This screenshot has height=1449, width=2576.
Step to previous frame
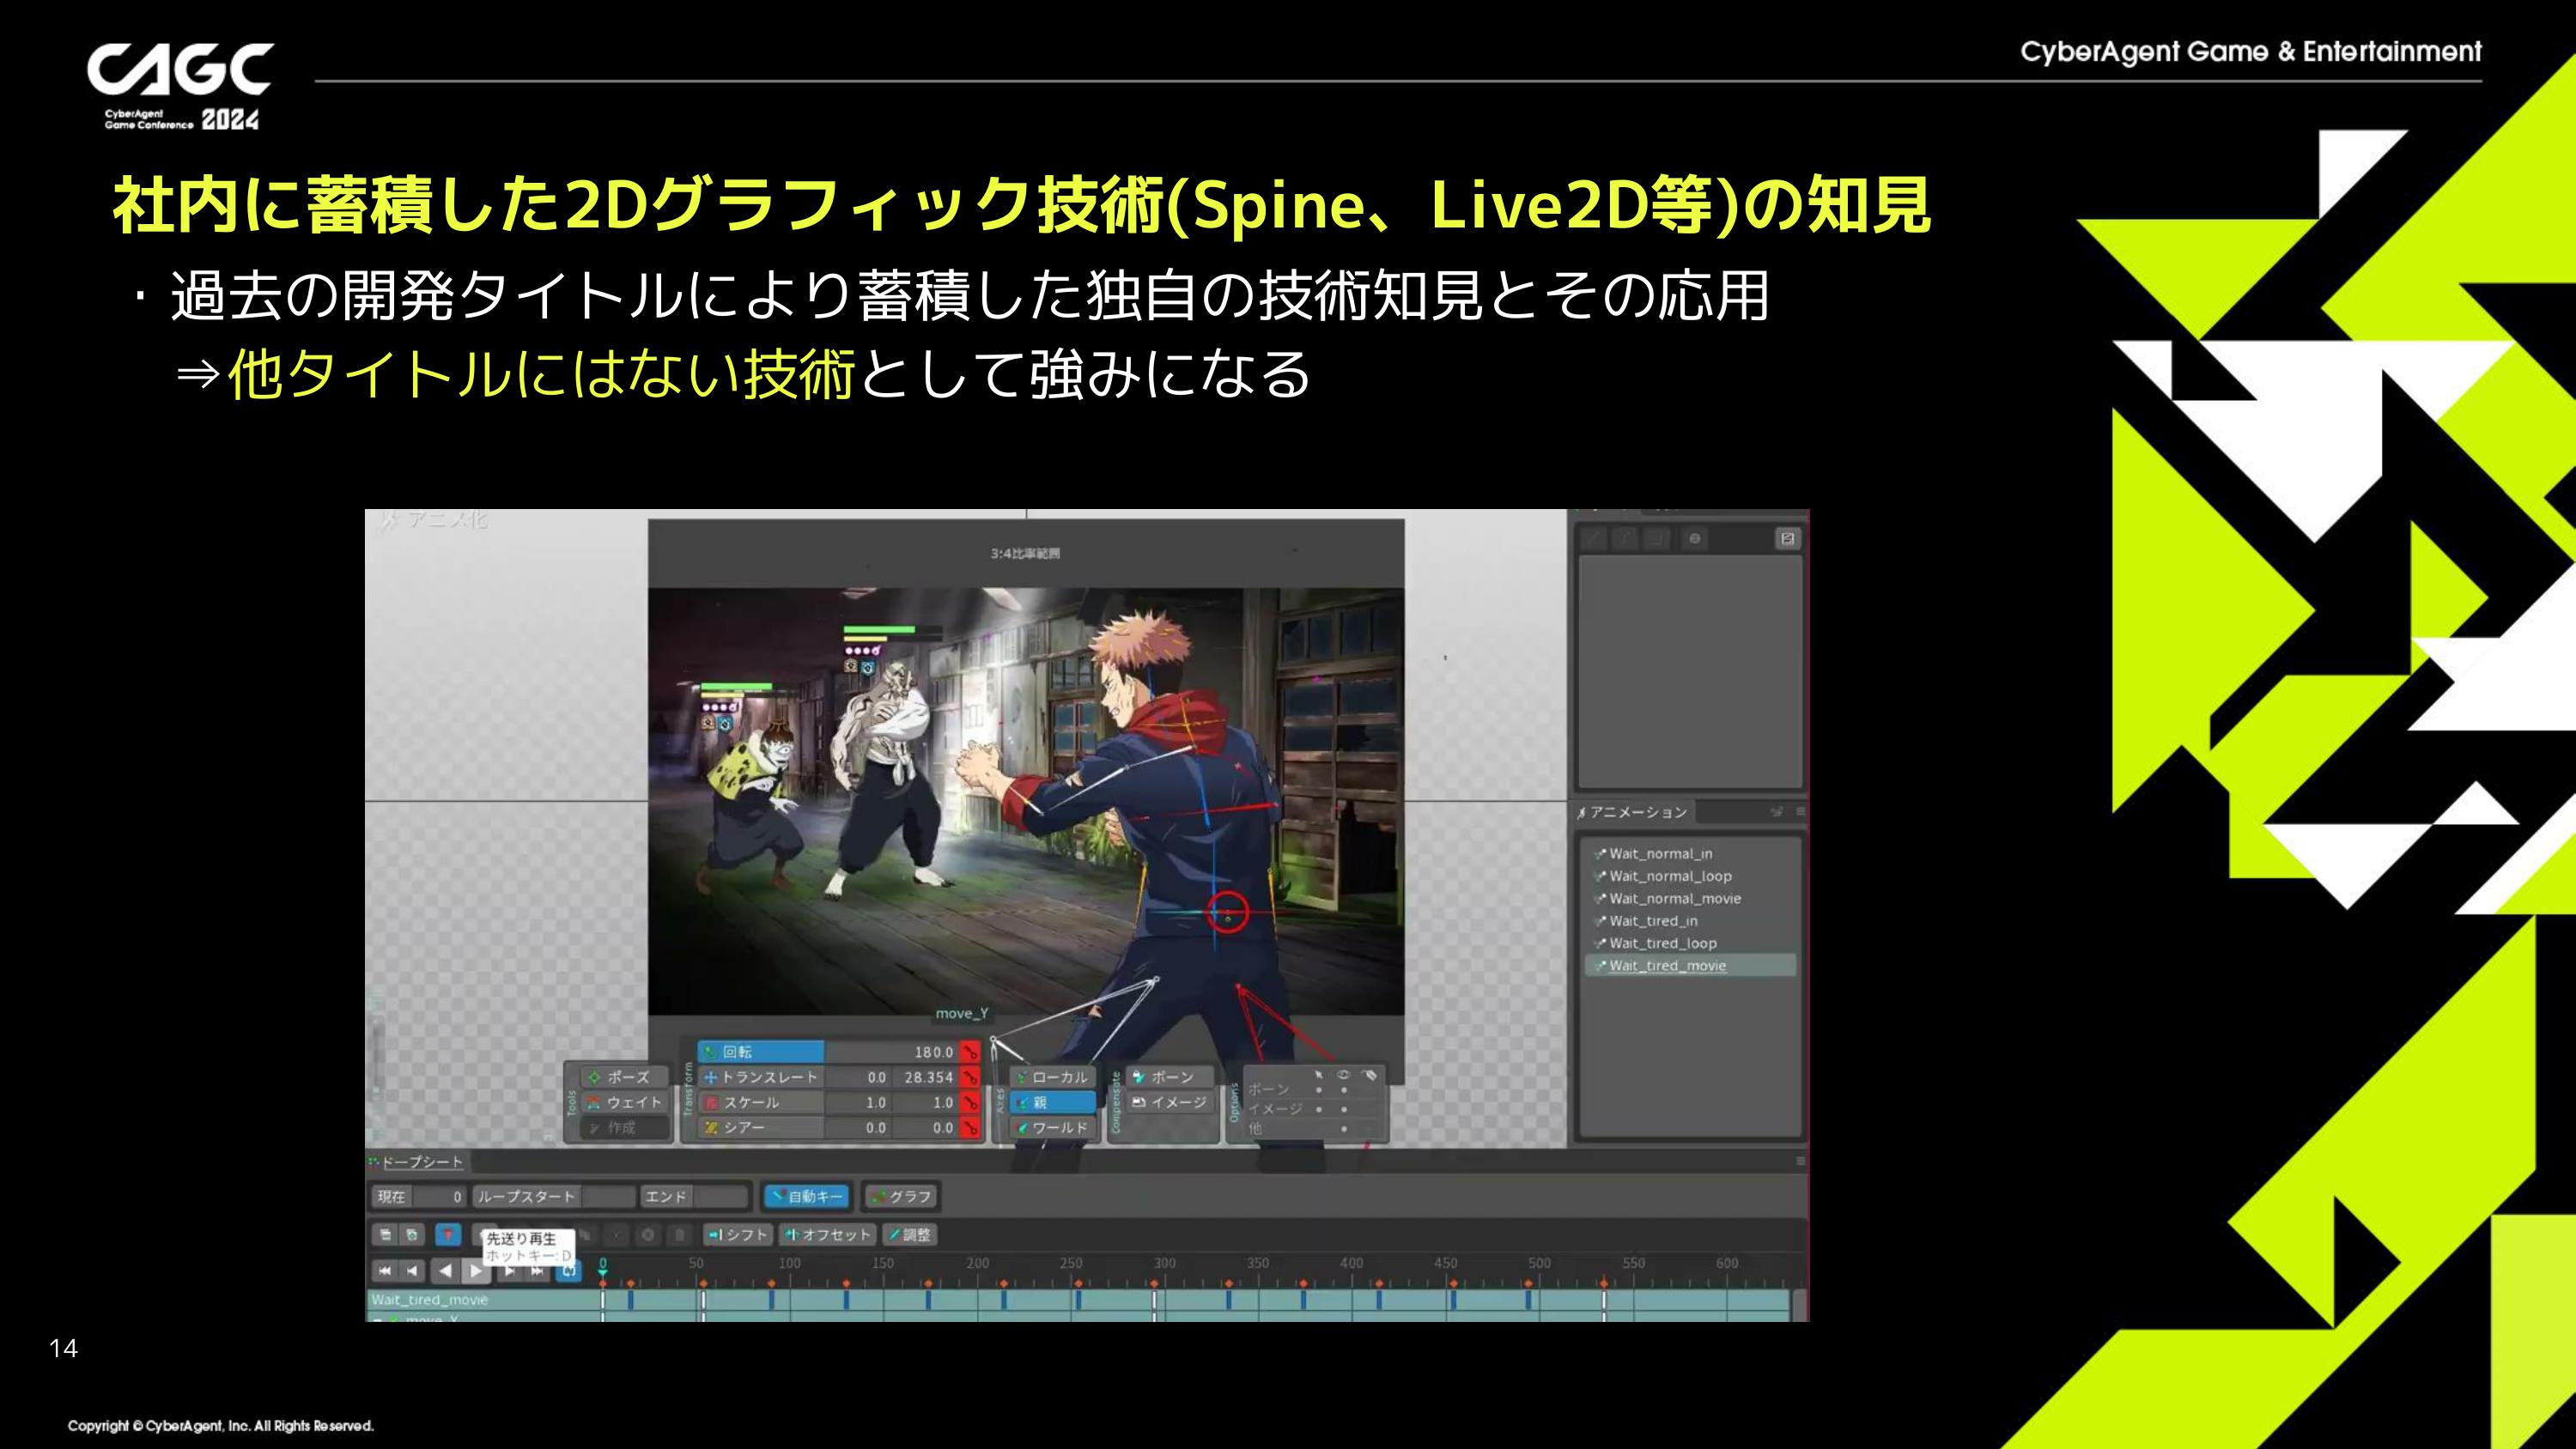[x=412, y=1271]
